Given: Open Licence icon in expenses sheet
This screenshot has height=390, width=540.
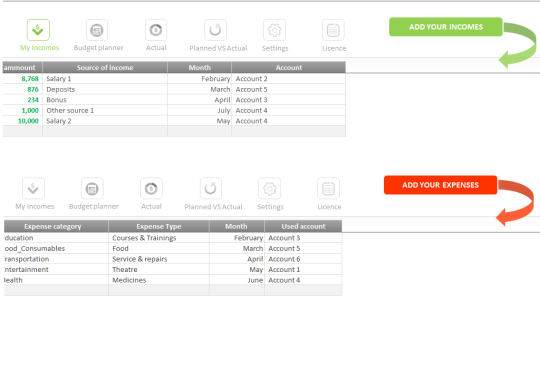Looking at the screenshot, I should 328,188.
